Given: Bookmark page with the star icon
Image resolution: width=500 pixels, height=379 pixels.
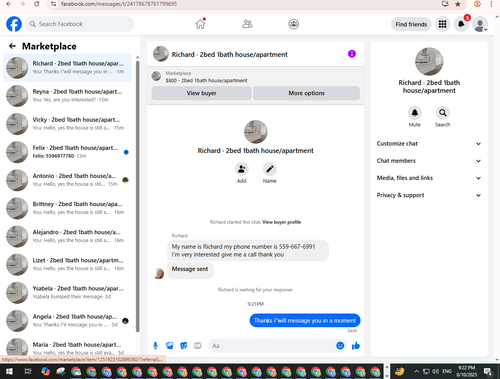Looking at the screenshot, I should (x=458, y=4).
